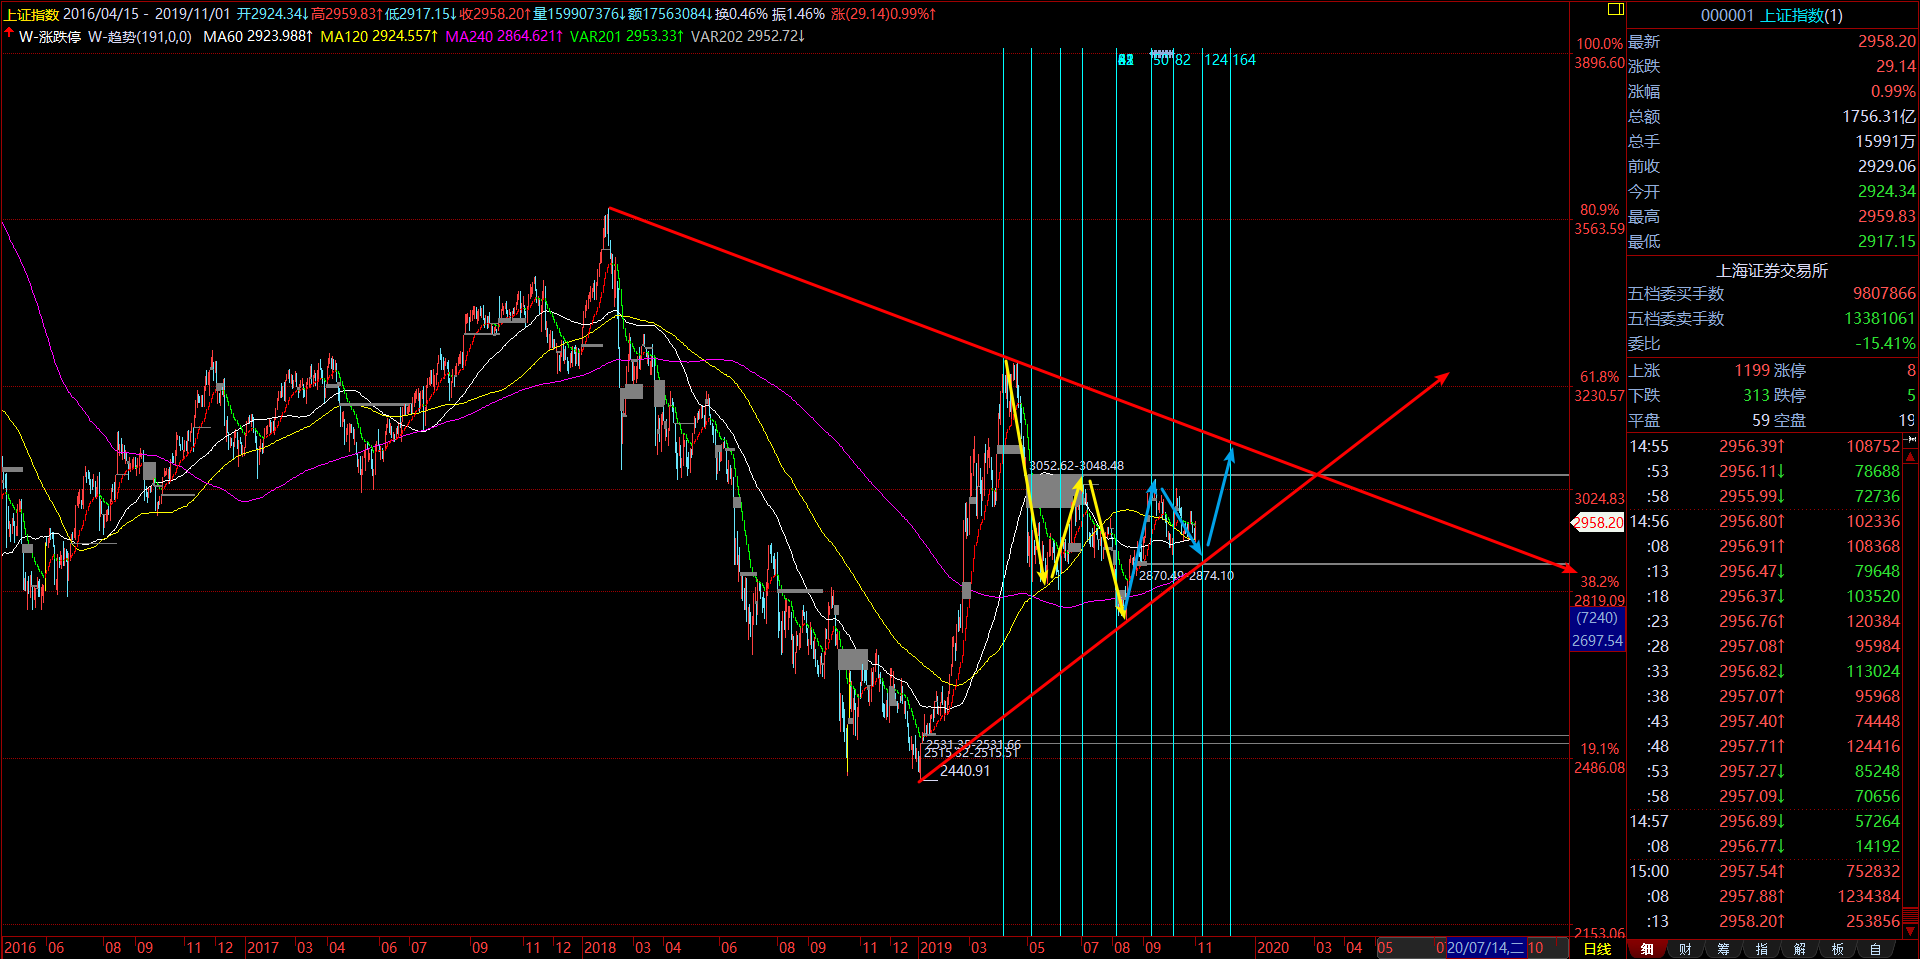Image resolution: width=1920 pixels, height=959 pixels.
Task: Click the MA120 yellow indicator label
Action: [x=379, y=36]
